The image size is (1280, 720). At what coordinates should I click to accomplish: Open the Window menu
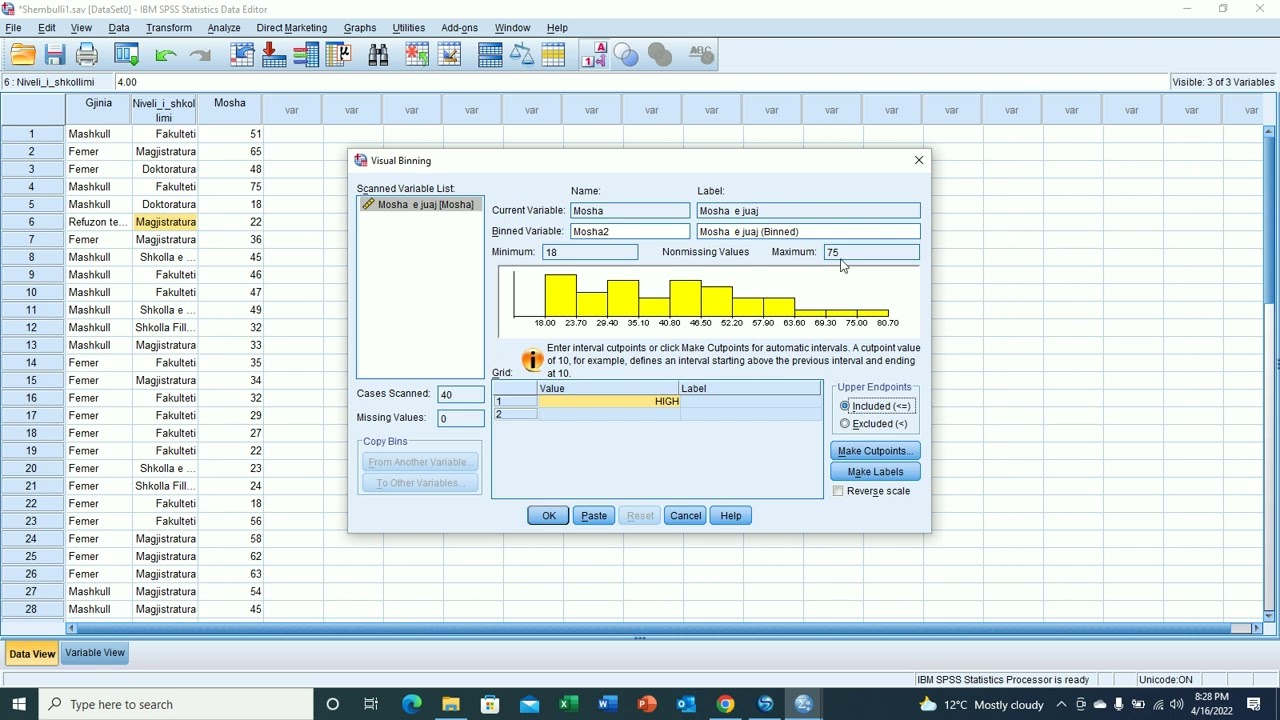pyautogui.click(x=512, y=28)
